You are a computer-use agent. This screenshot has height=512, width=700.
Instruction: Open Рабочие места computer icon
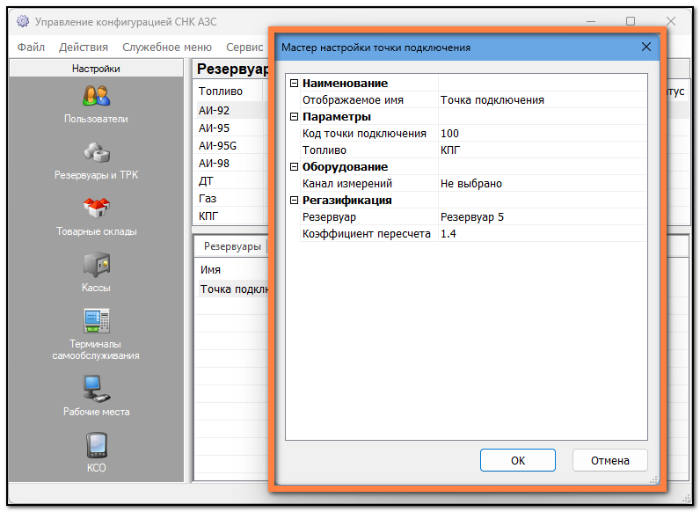tap(96, 388)
